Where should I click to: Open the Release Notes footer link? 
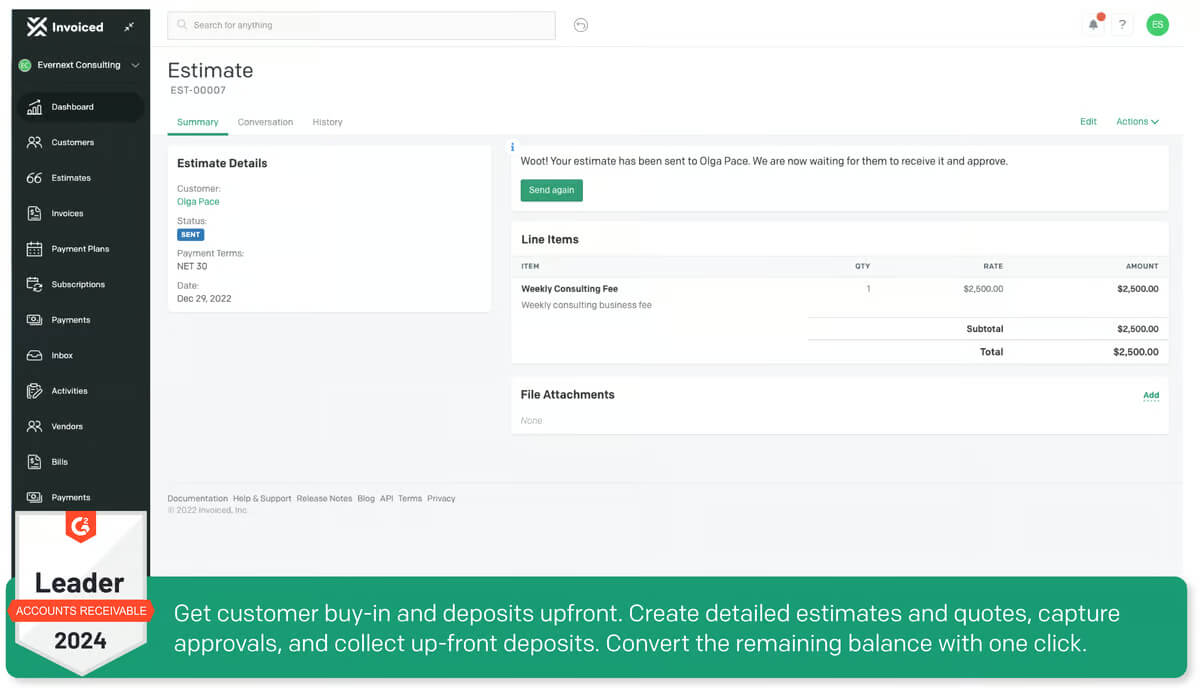tap(324, 498)
